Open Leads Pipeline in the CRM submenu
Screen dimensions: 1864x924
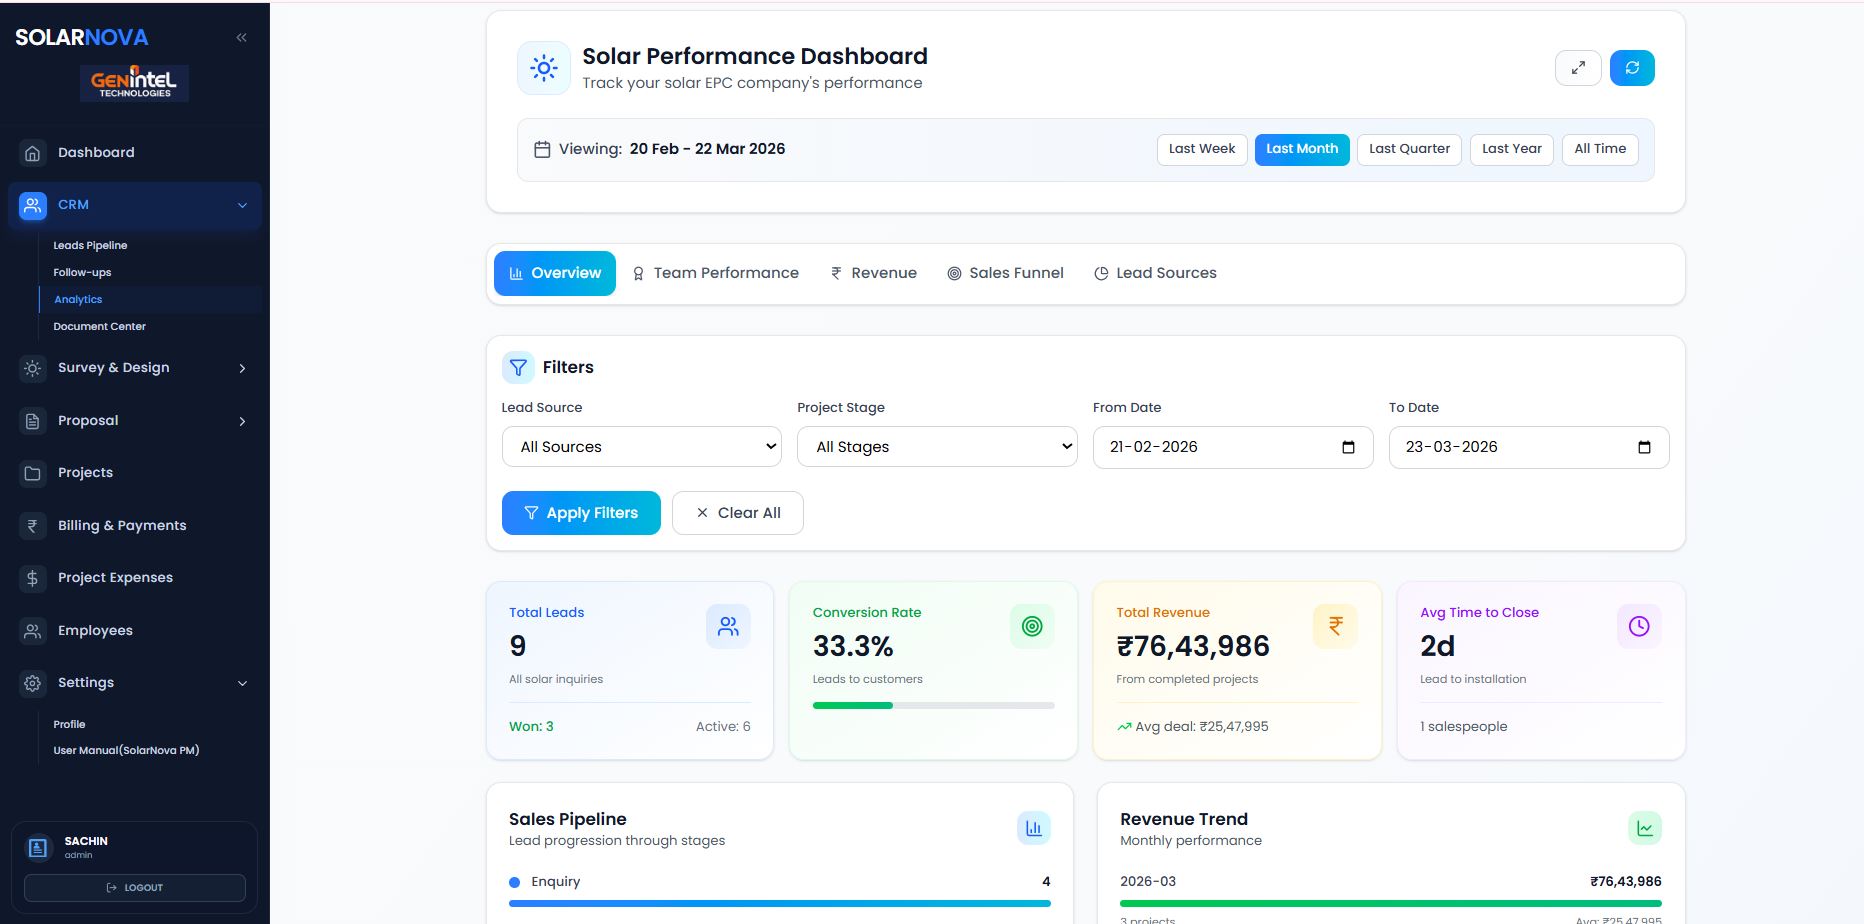(x=90, y=245)
